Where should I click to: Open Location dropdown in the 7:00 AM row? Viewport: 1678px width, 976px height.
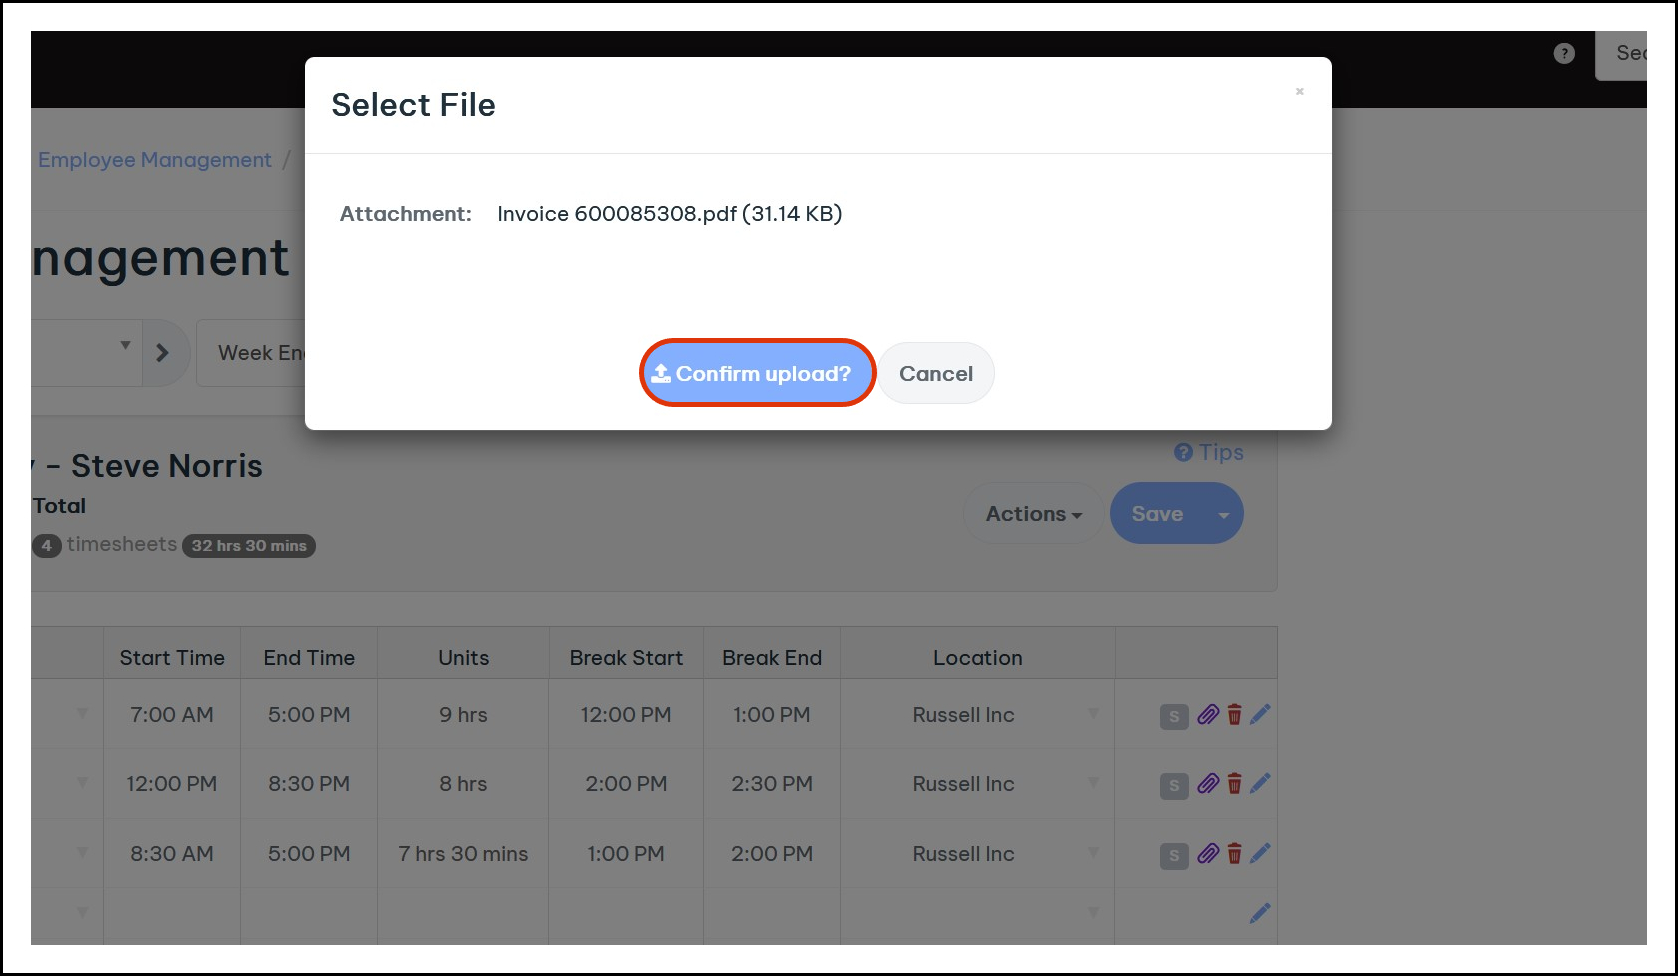pos(1093,714)
